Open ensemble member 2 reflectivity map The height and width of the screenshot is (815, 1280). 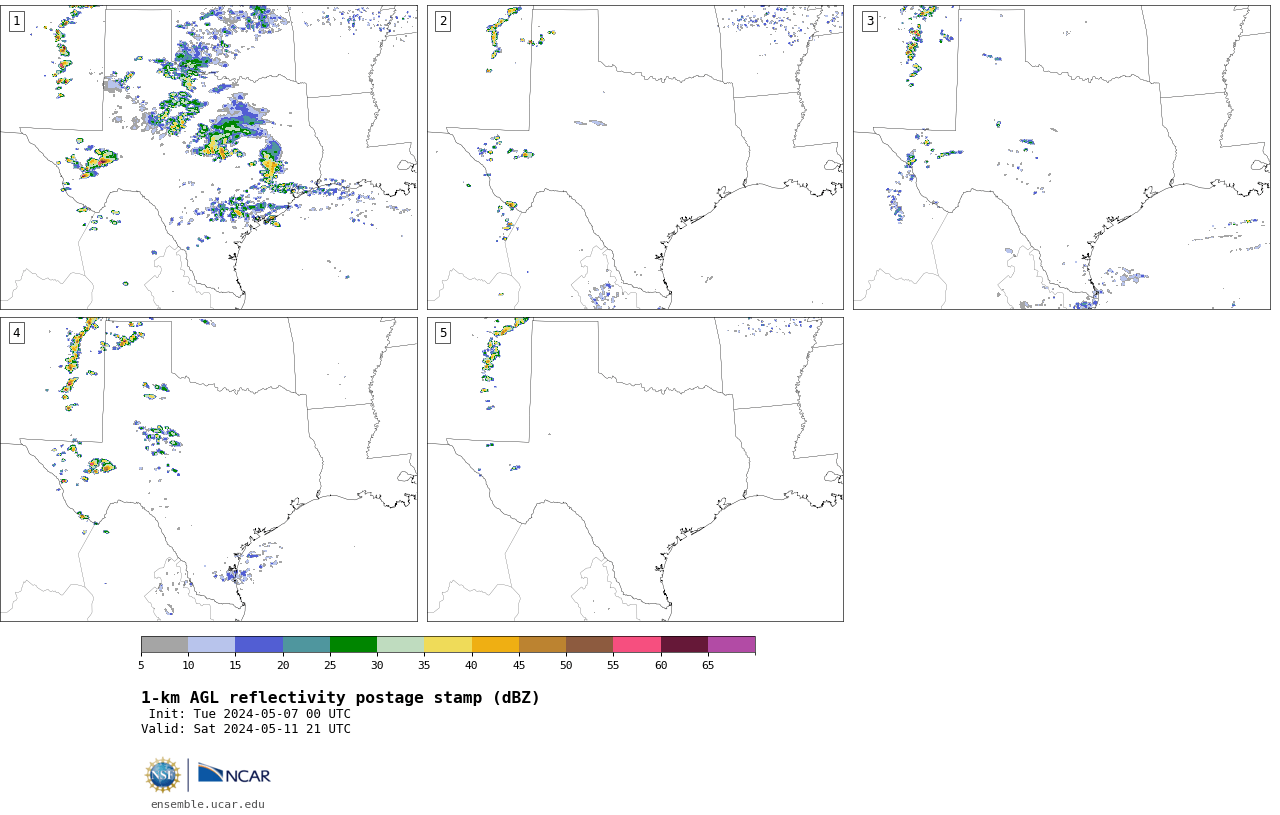(635, 157)
